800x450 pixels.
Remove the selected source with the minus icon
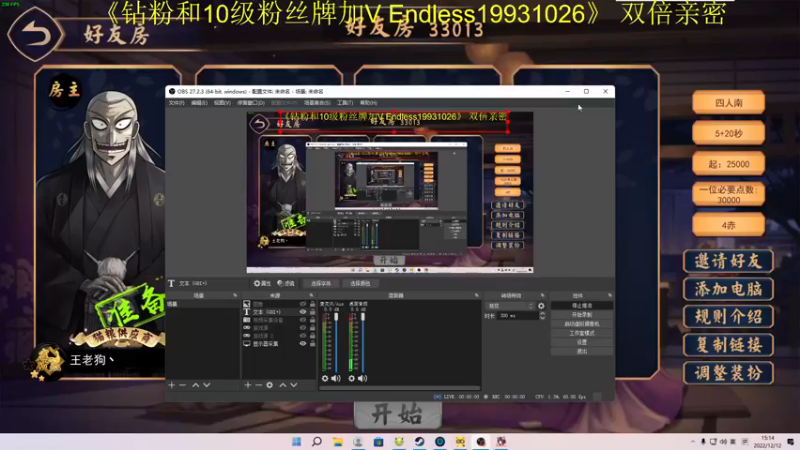tap(259, 385)
